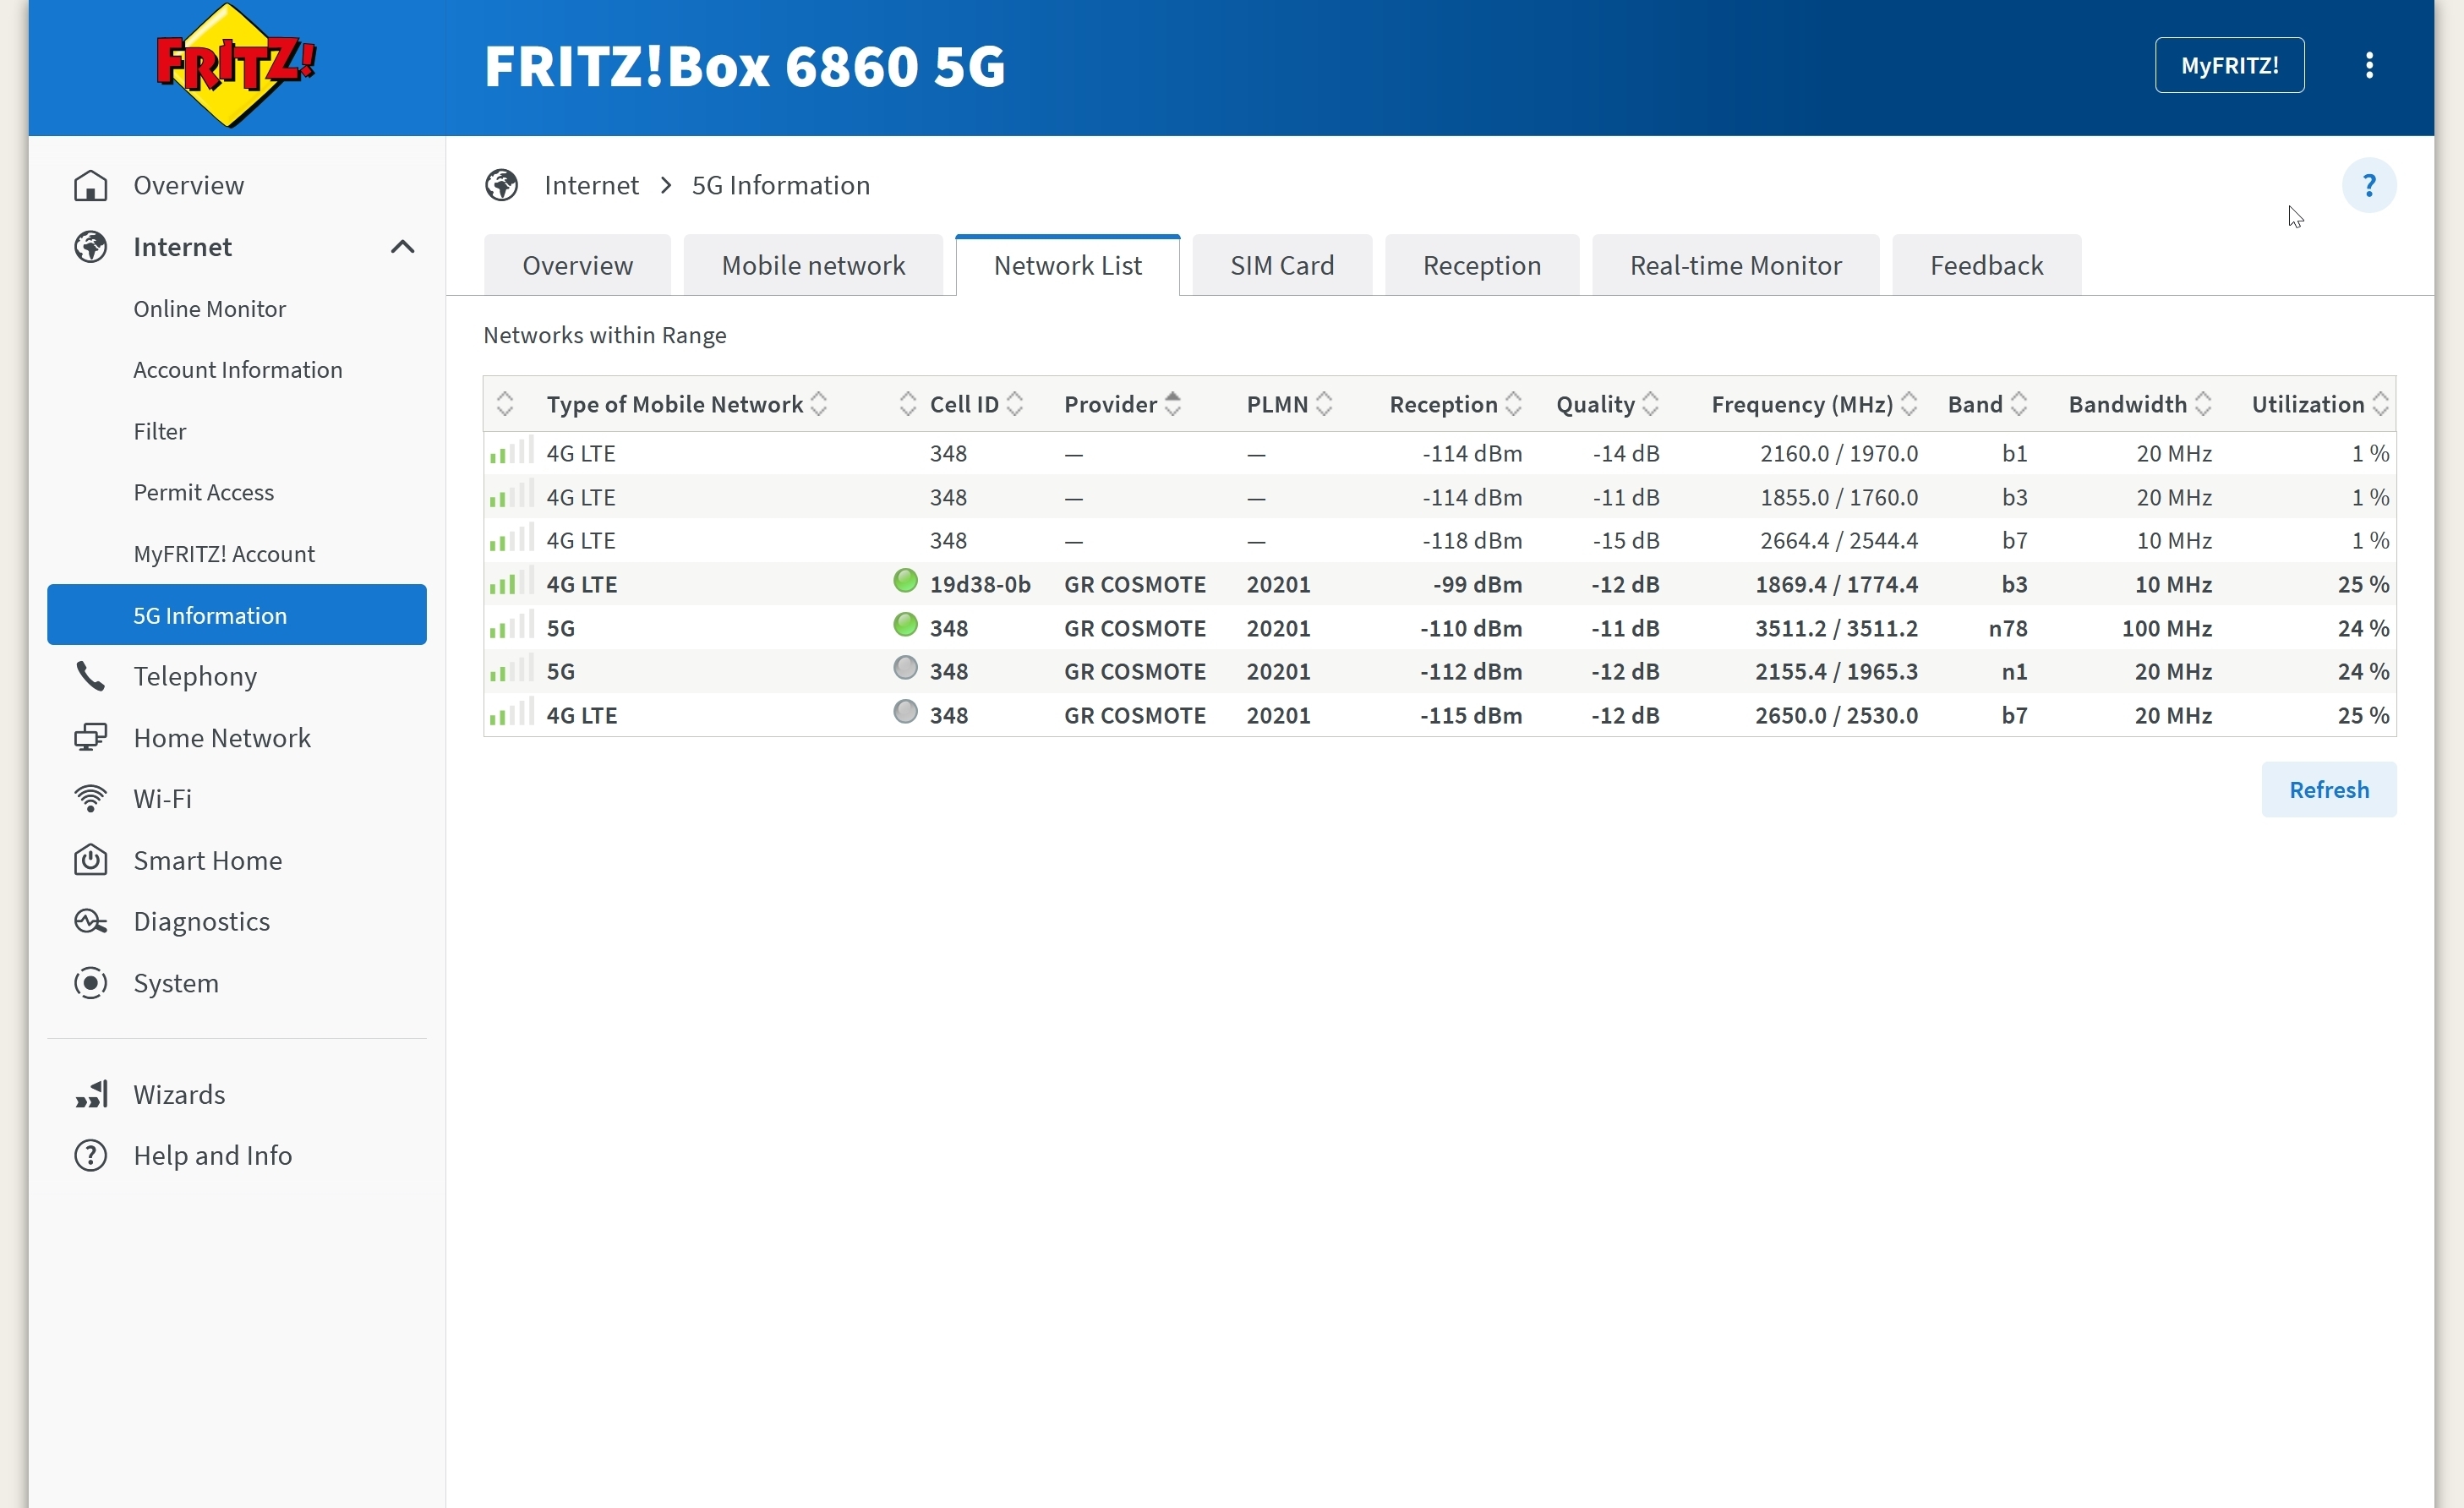Screen dimensions: 2464x1508
Task: Sort table by Quality
Action: click(x=1607, y=404)
